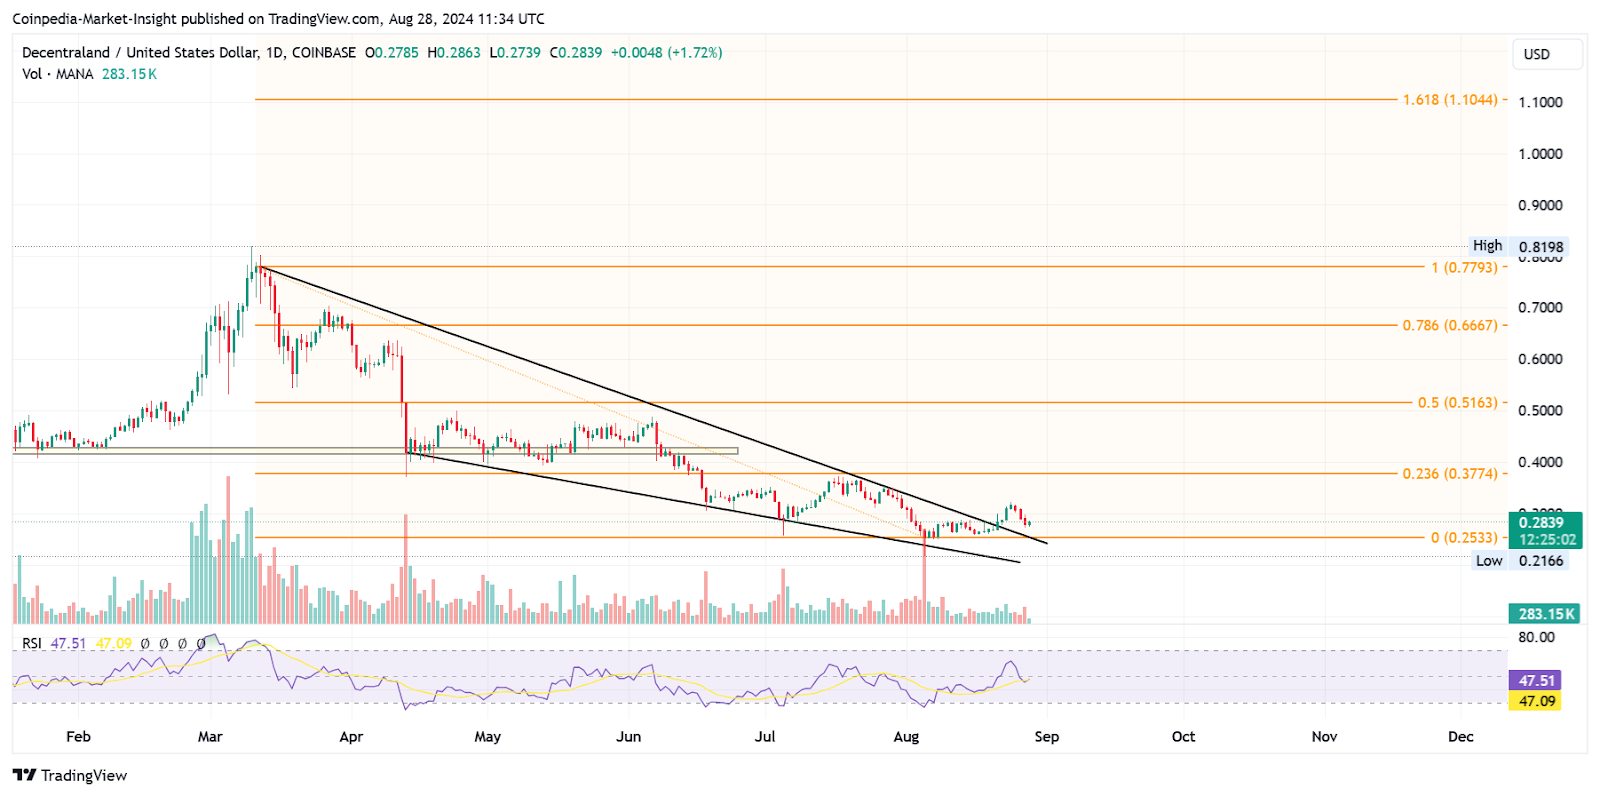This screenshot has width=1600, height=796.
Task: Click the Jun label on time axis
Action: point(628,737)
